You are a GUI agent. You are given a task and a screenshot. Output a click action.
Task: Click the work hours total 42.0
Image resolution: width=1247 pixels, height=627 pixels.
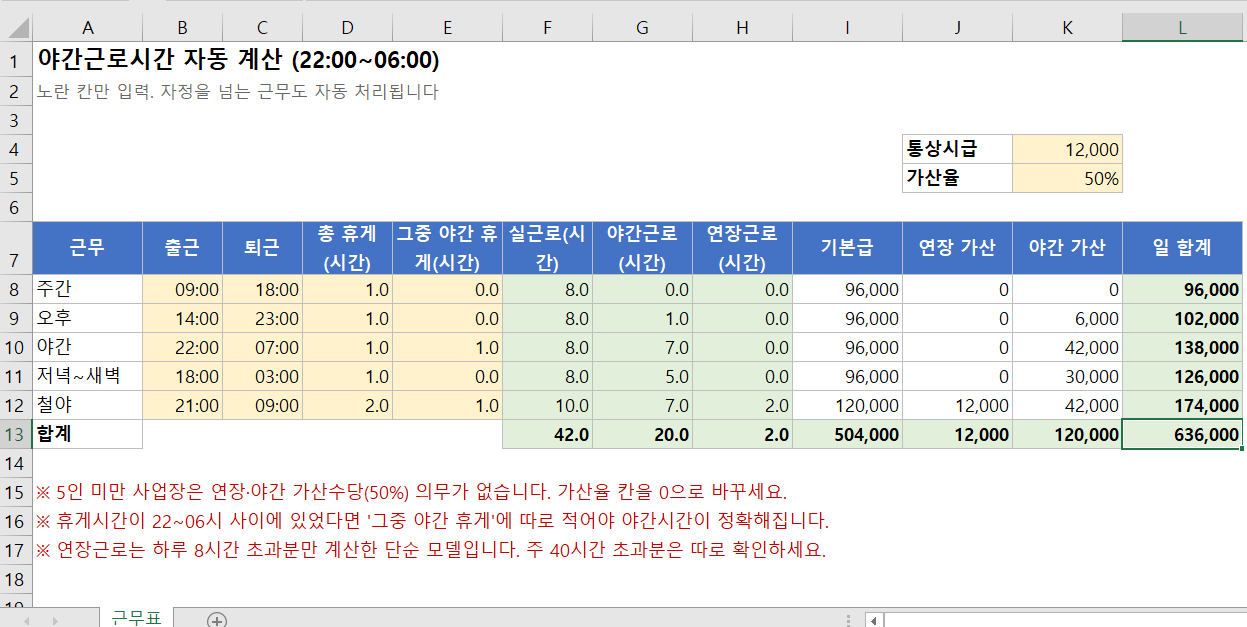tap(547, 435)
